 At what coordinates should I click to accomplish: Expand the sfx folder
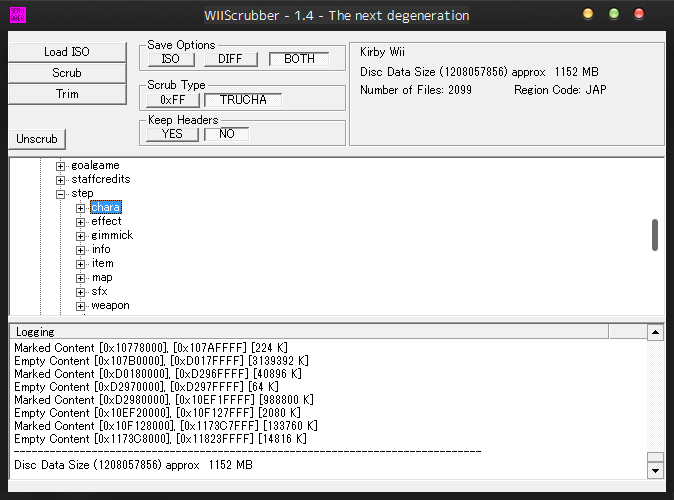pyautogui.click(x=80, y=292)
